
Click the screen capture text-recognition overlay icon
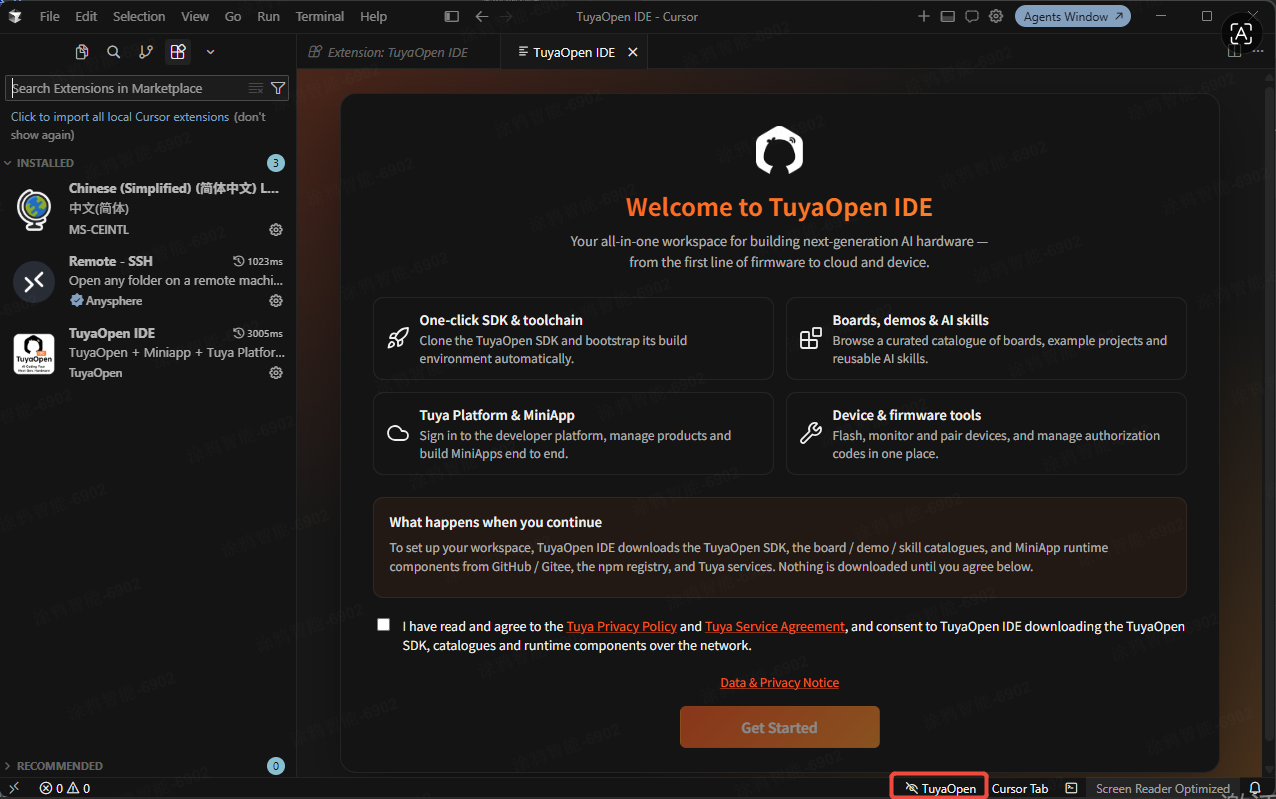1242,34
